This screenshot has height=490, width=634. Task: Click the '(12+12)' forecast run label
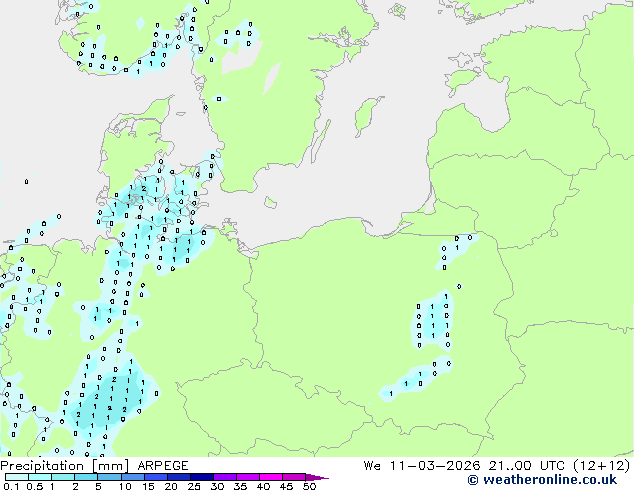point(602,466)
